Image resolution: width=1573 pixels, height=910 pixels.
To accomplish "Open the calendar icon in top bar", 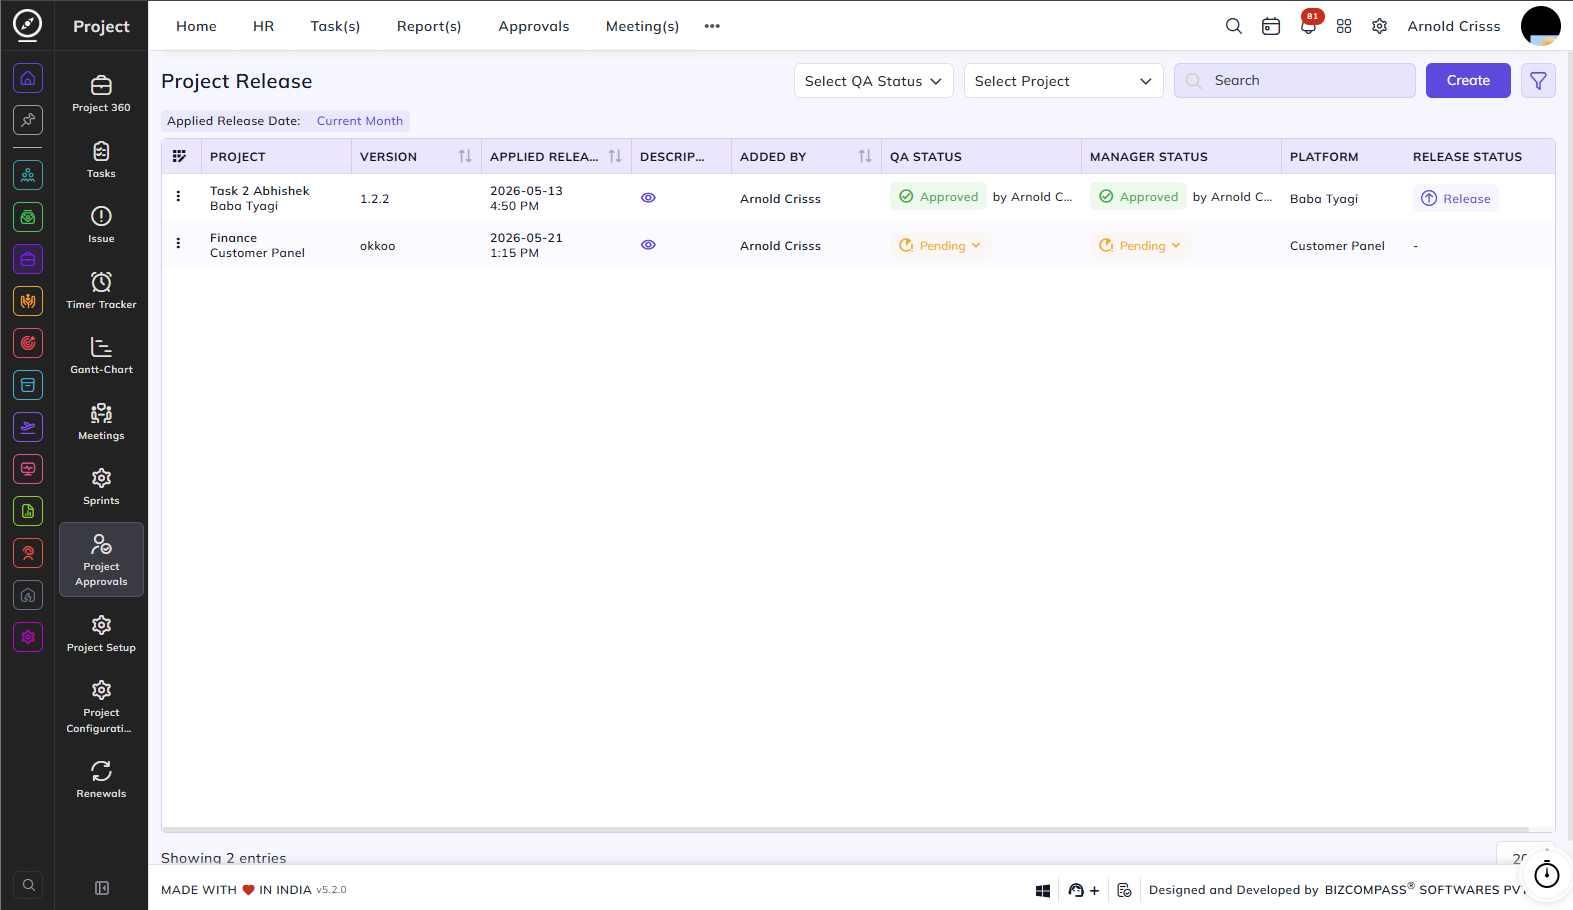I will (x=1271, y=26).
